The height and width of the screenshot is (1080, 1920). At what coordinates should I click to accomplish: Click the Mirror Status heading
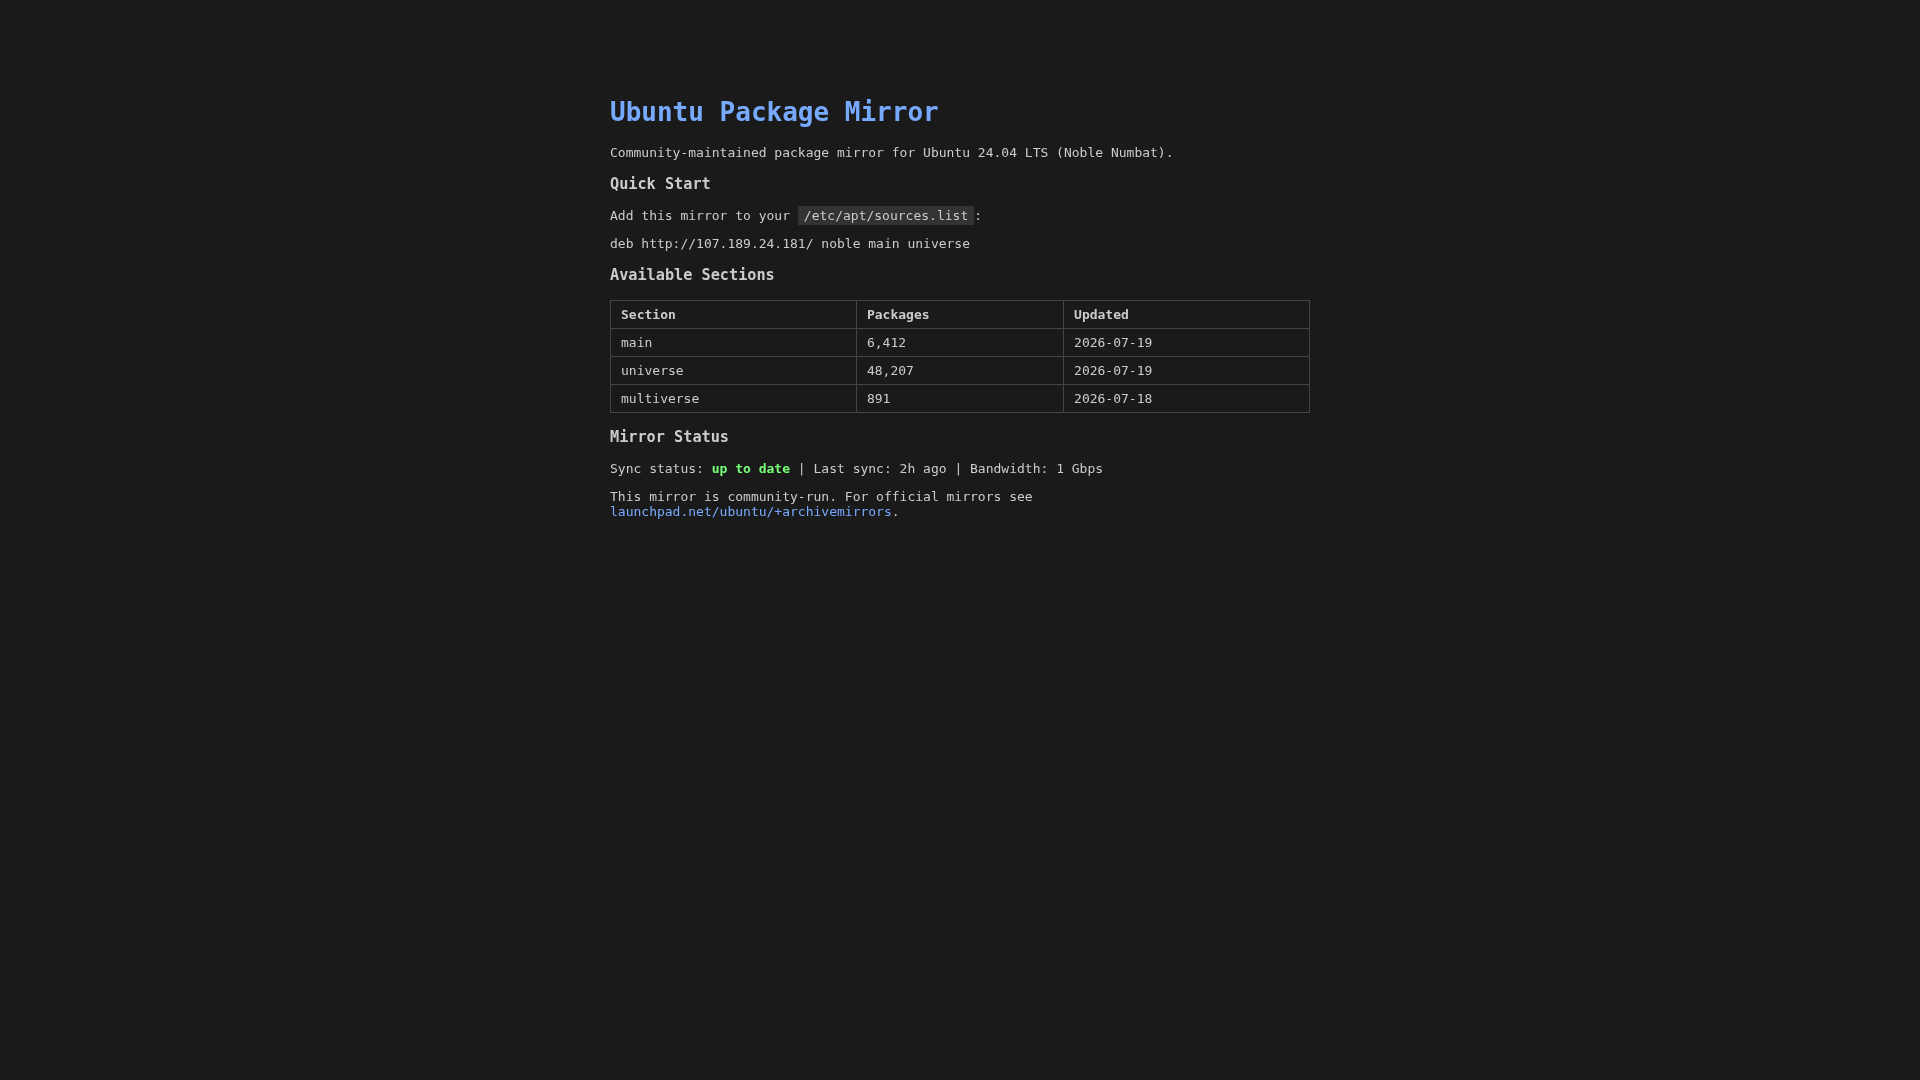tap(669, 437)
